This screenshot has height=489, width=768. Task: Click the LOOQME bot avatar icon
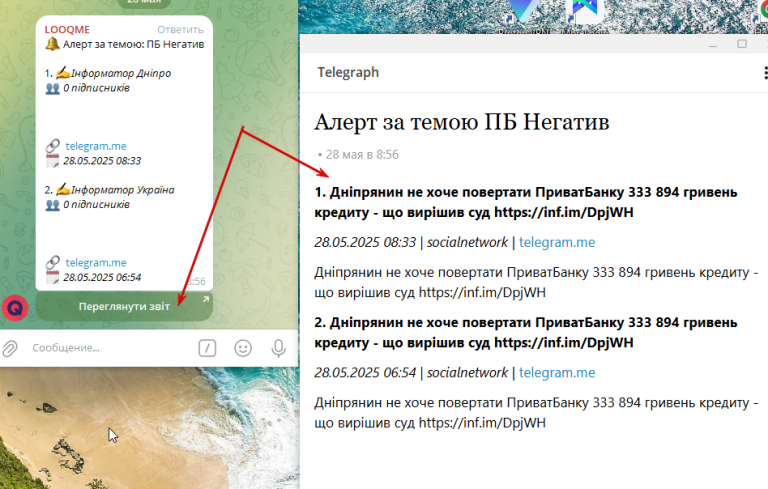(15, 308)
